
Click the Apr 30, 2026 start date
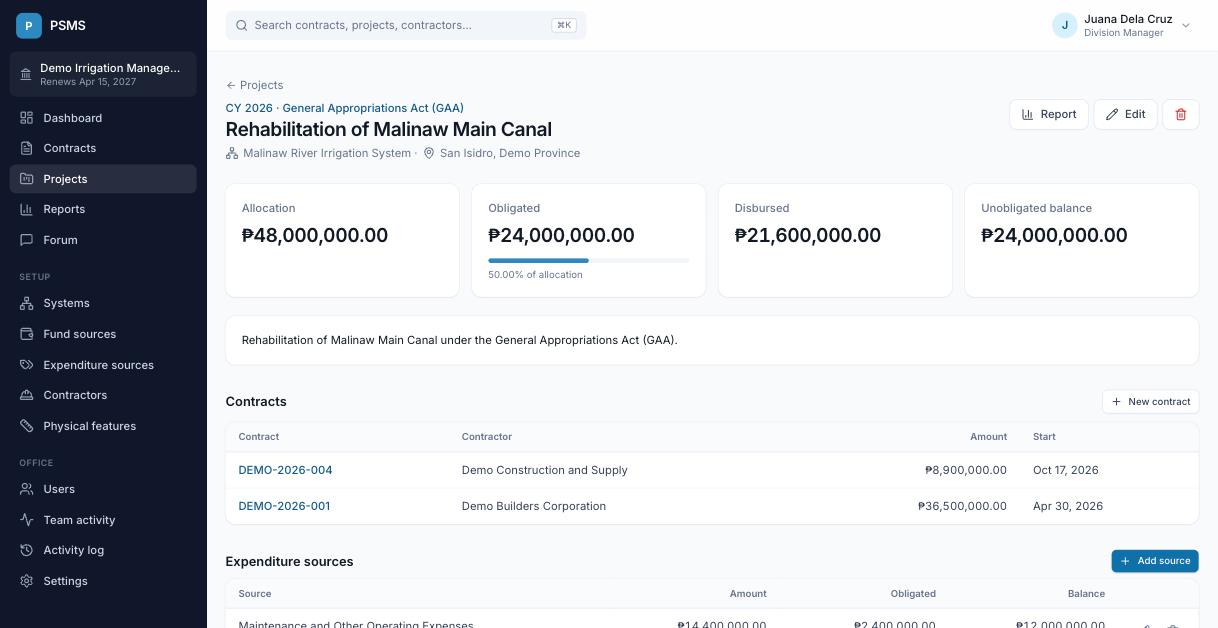click(1068, 506)
